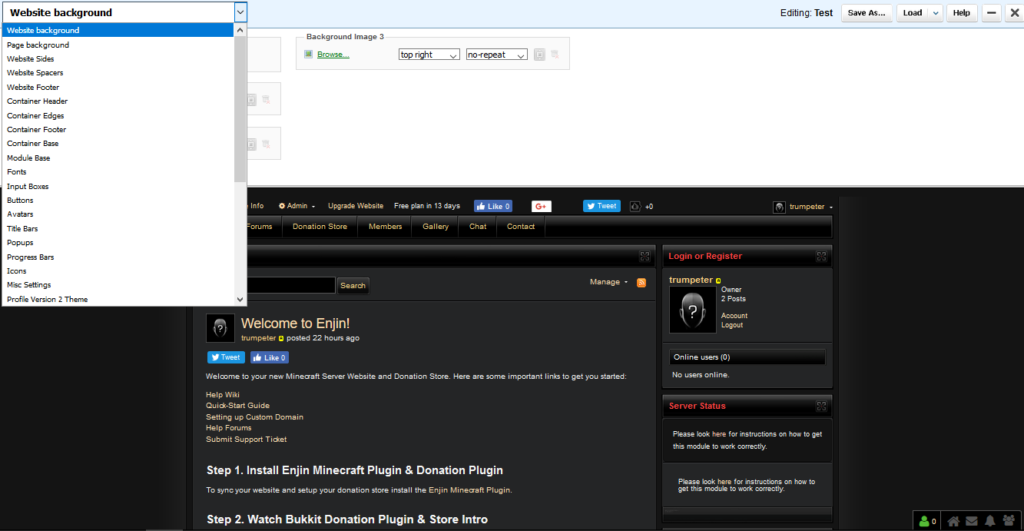1024x531 pixels.
Task: Click the green online friends icon
Action: point(924,521)
